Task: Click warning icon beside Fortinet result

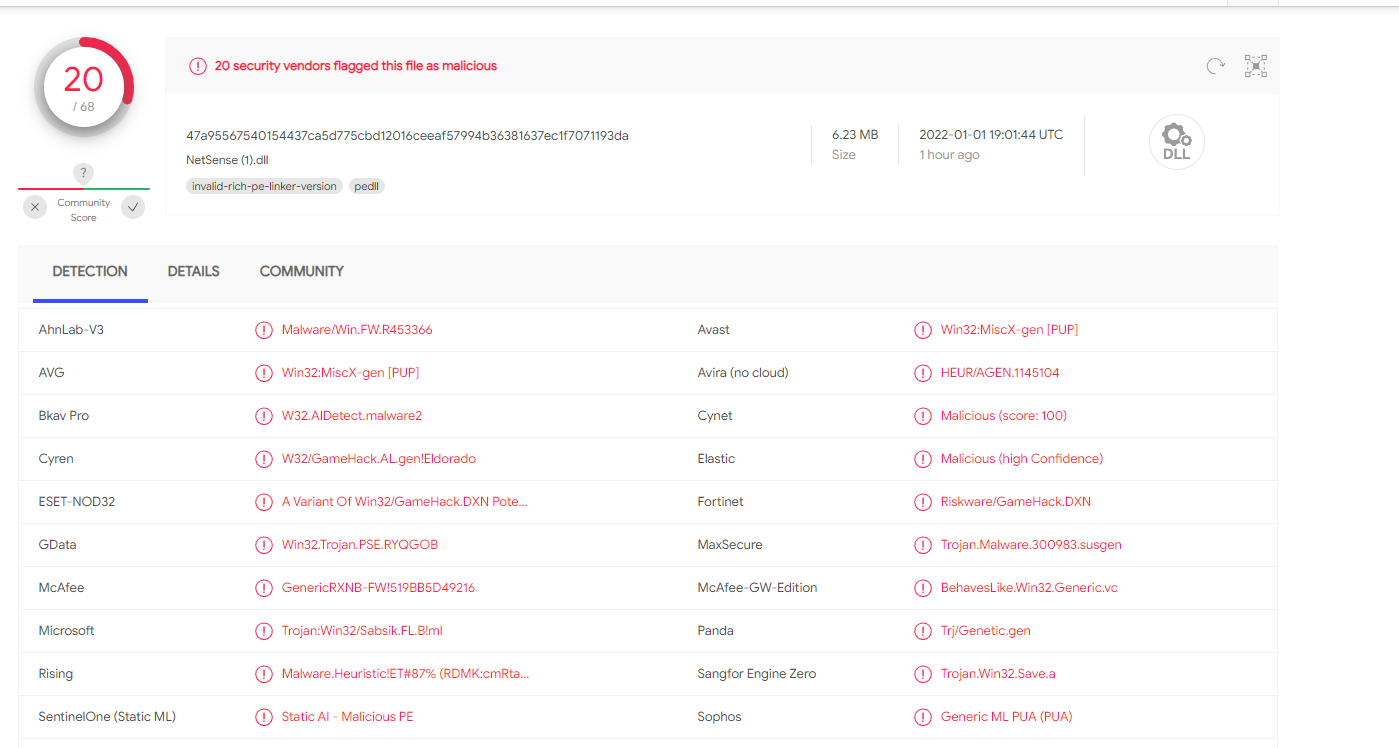Action: coord(923,502)
